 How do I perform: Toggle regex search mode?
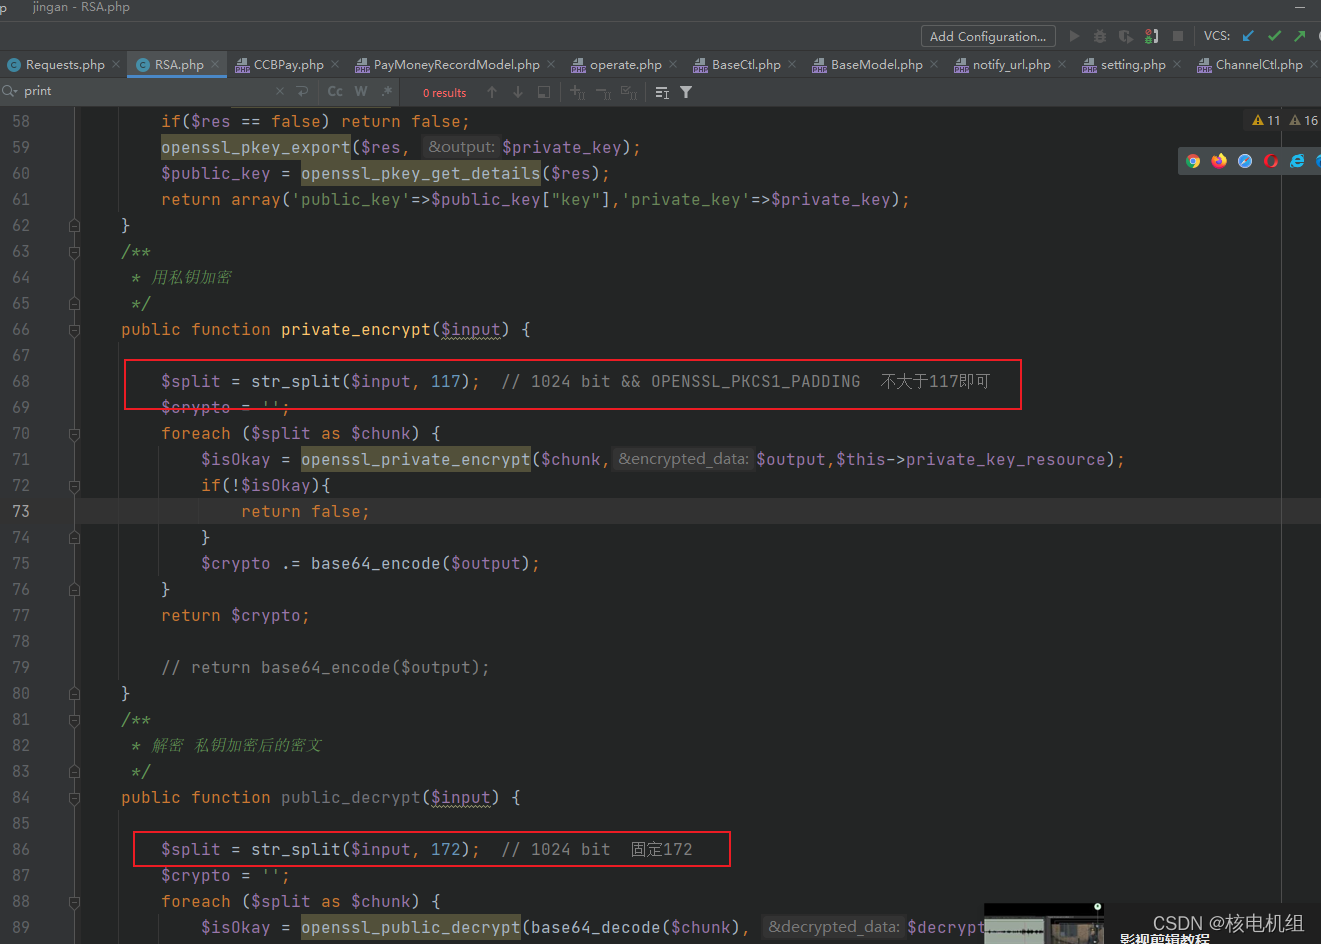point(387,91)
